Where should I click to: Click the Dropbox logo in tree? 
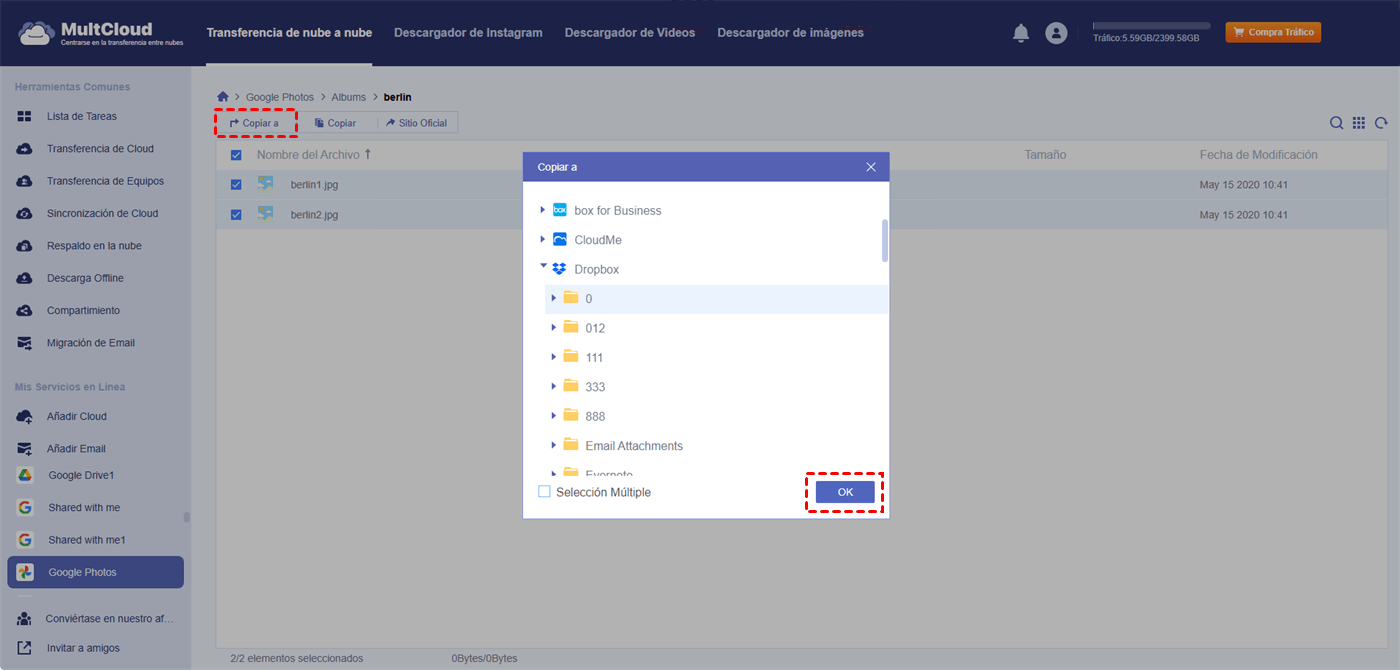[560, 269]
